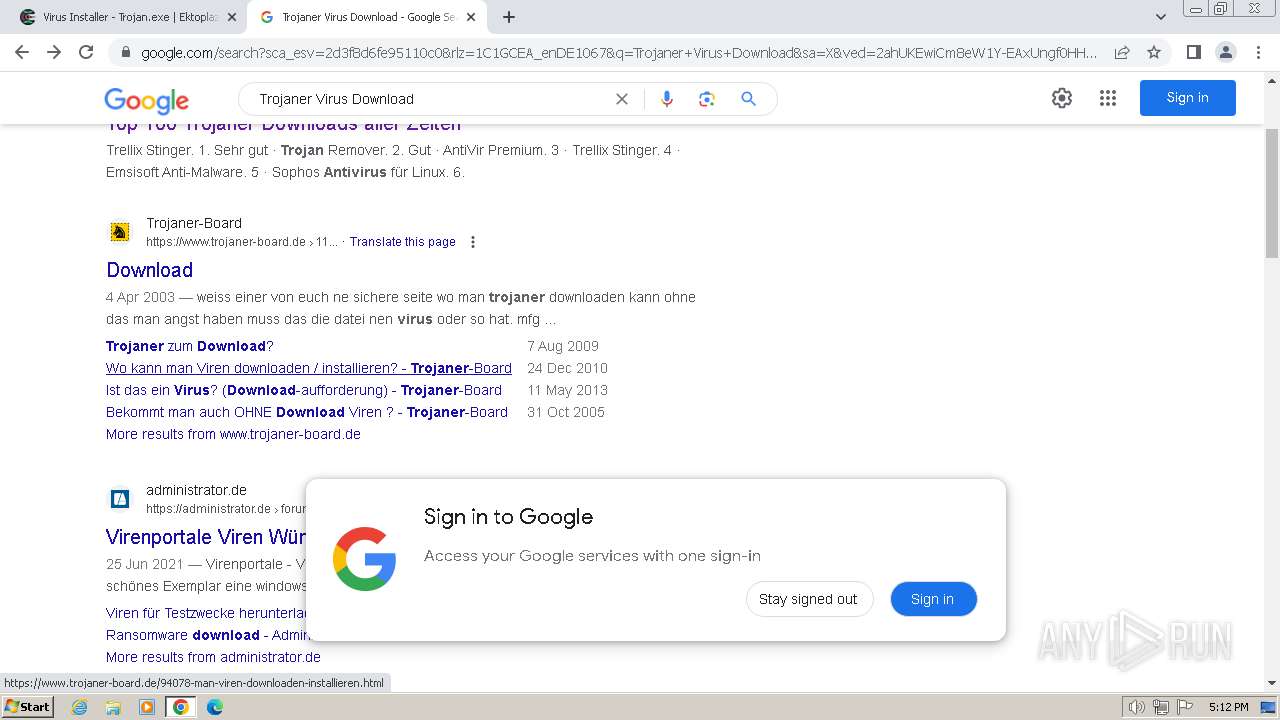This screenshot has height=720, width=1280.
Task: Click Sign in button in header
Action: 1188,98
